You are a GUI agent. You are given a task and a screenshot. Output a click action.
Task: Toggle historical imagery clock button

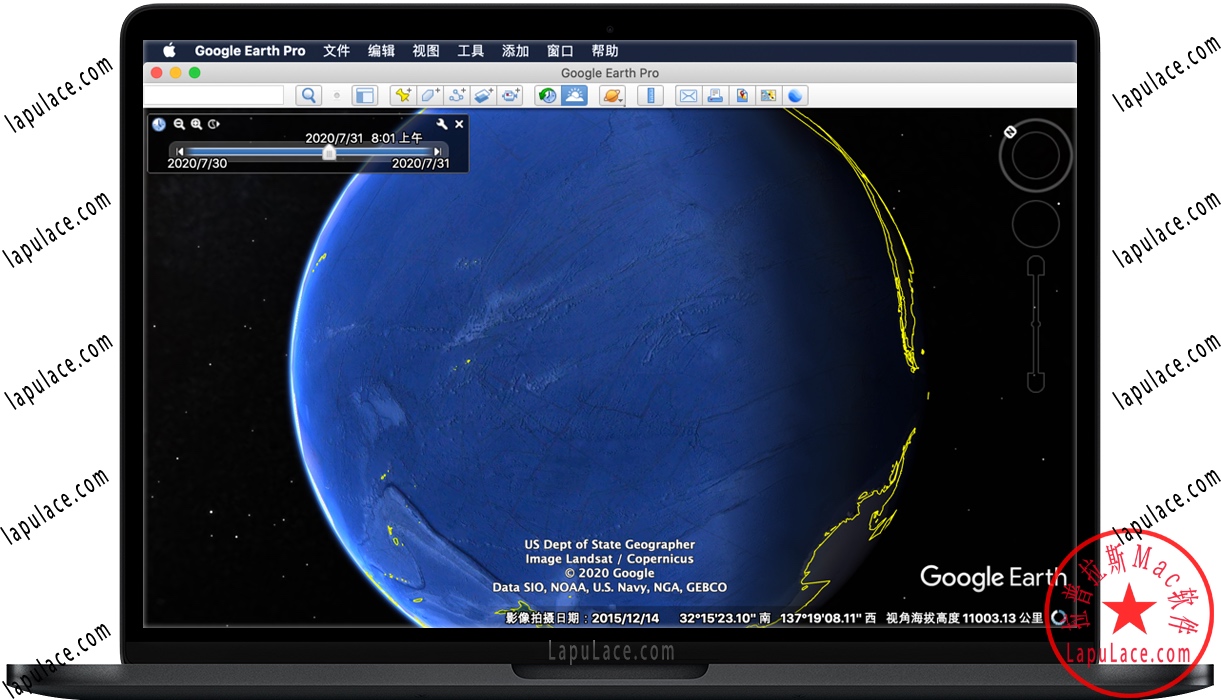point(547,96)
